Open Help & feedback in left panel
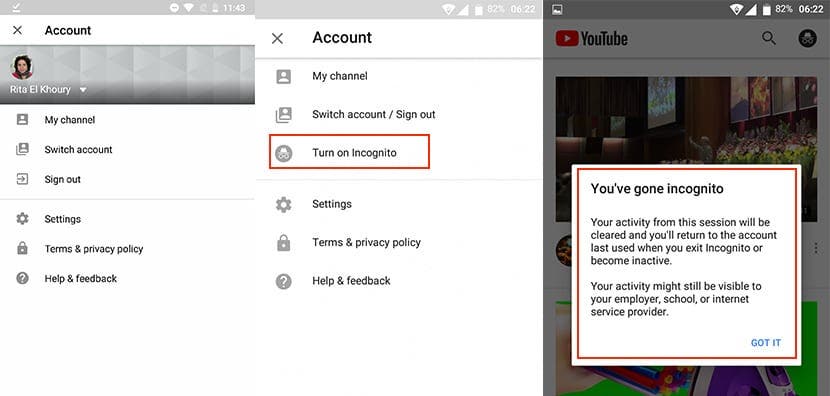This screenshot has height=396, width=830. [80, 278]
